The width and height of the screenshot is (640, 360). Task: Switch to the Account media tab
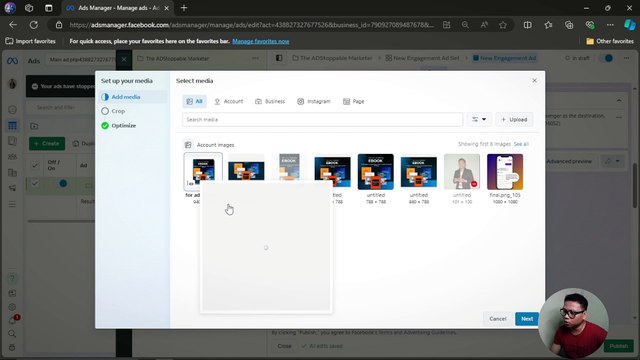pyautogui.click(x=229, y=101)
